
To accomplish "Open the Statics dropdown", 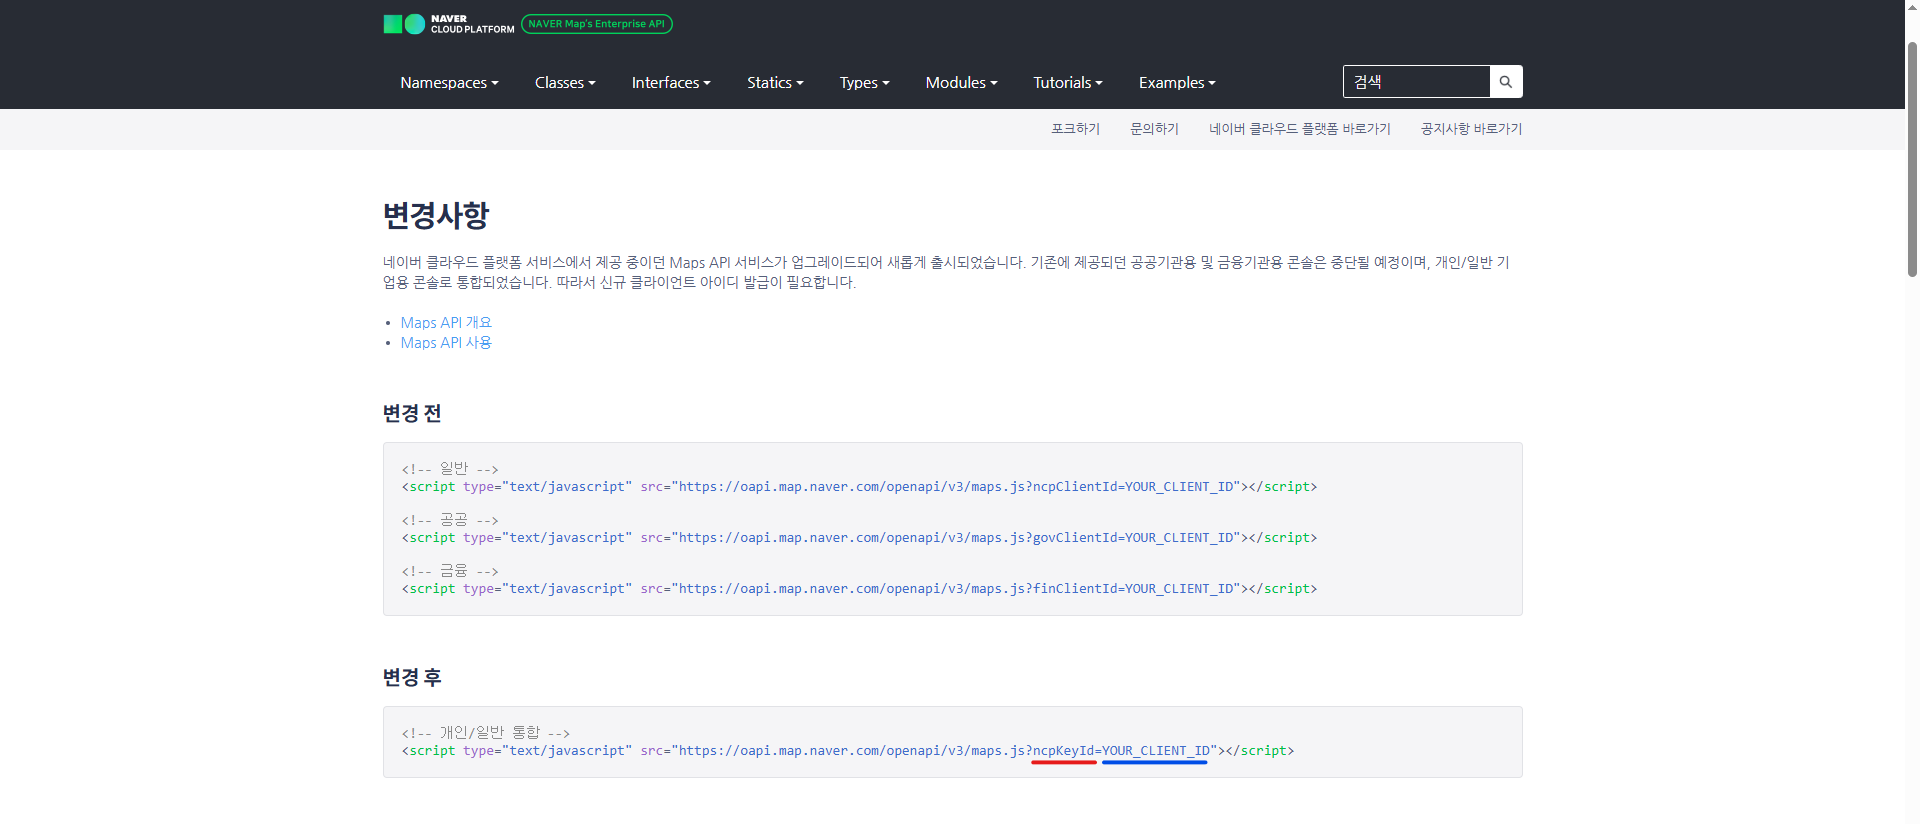I will (775, 83).
